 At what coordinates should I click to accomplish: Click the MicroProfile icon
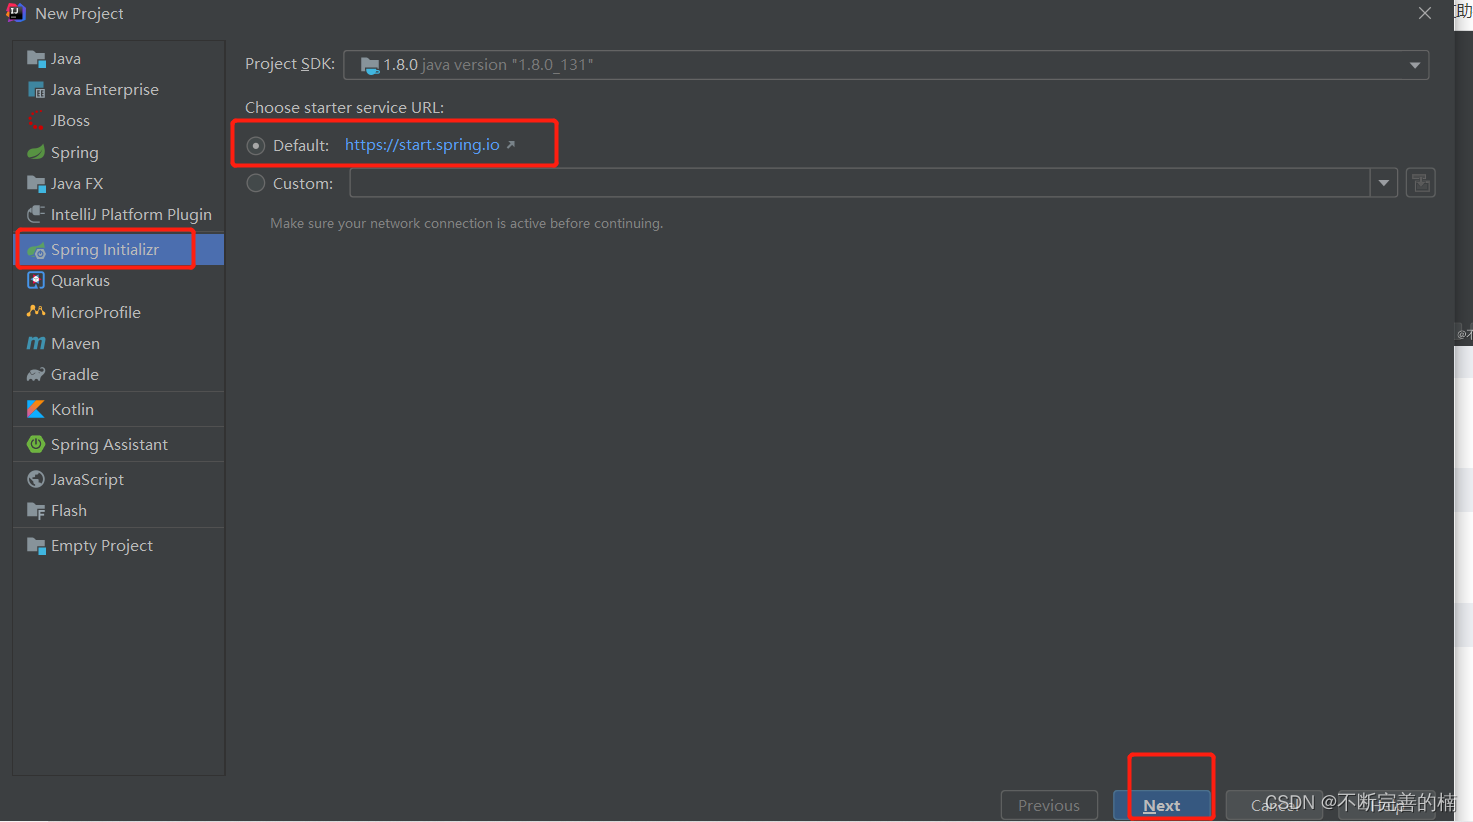(36, 312)
